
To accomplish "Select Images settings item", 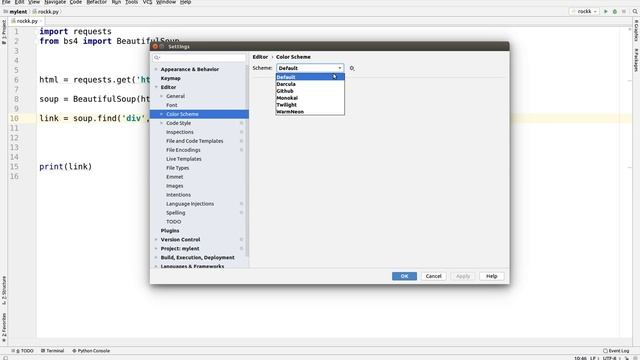I will 175,186.
